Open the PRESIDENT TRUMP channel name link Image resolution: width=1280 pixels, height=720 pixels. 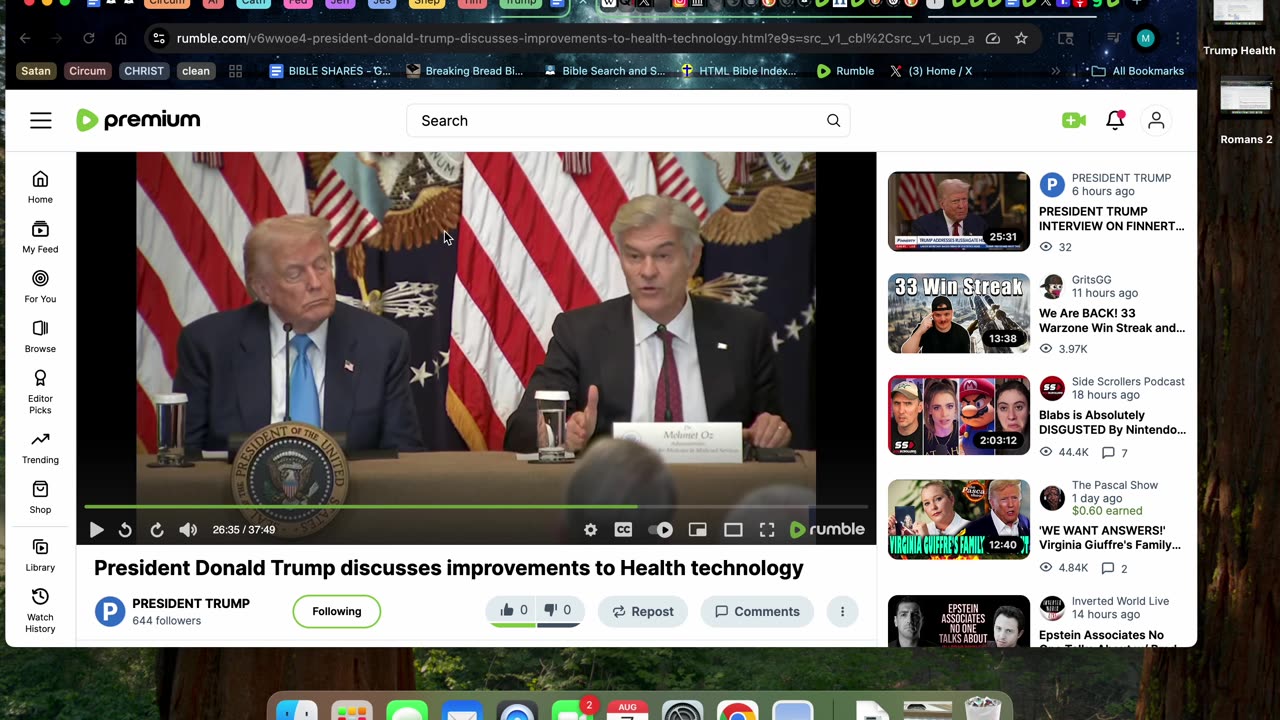[191, 603]
